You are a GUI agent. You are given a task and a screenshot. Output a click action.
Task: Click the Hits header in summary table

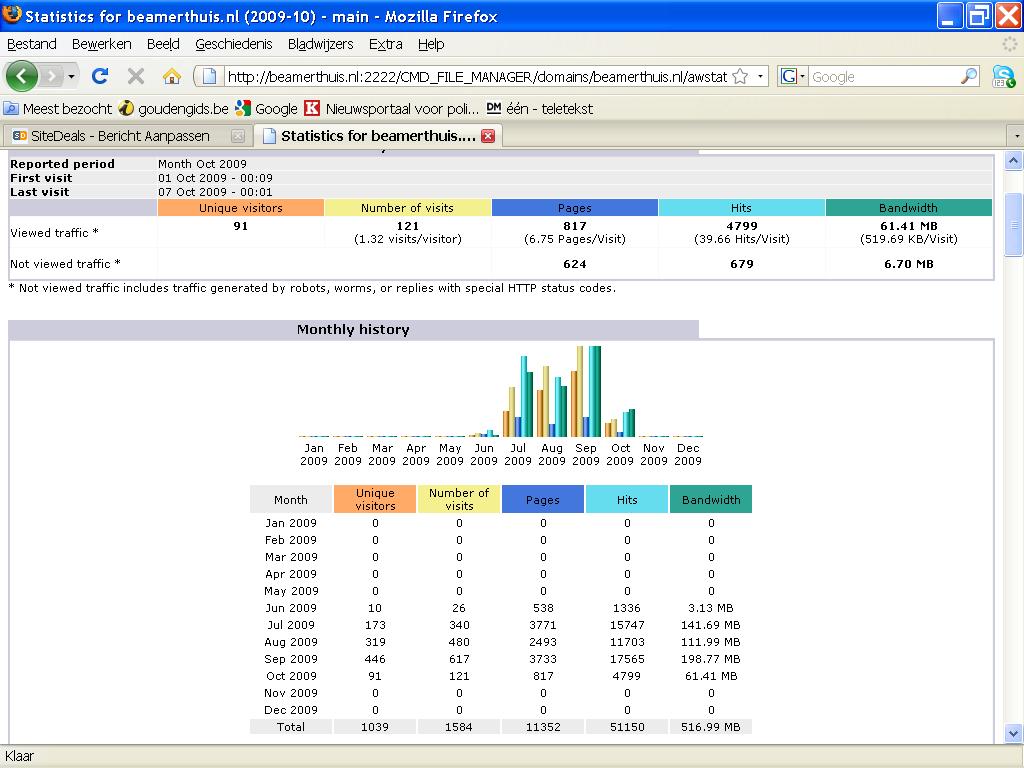pos(741,208)
